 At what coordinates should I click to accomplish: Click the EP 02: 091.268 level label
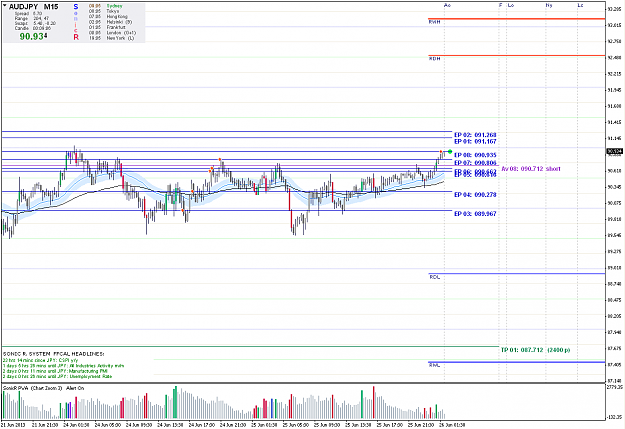(x=475, y=135)
